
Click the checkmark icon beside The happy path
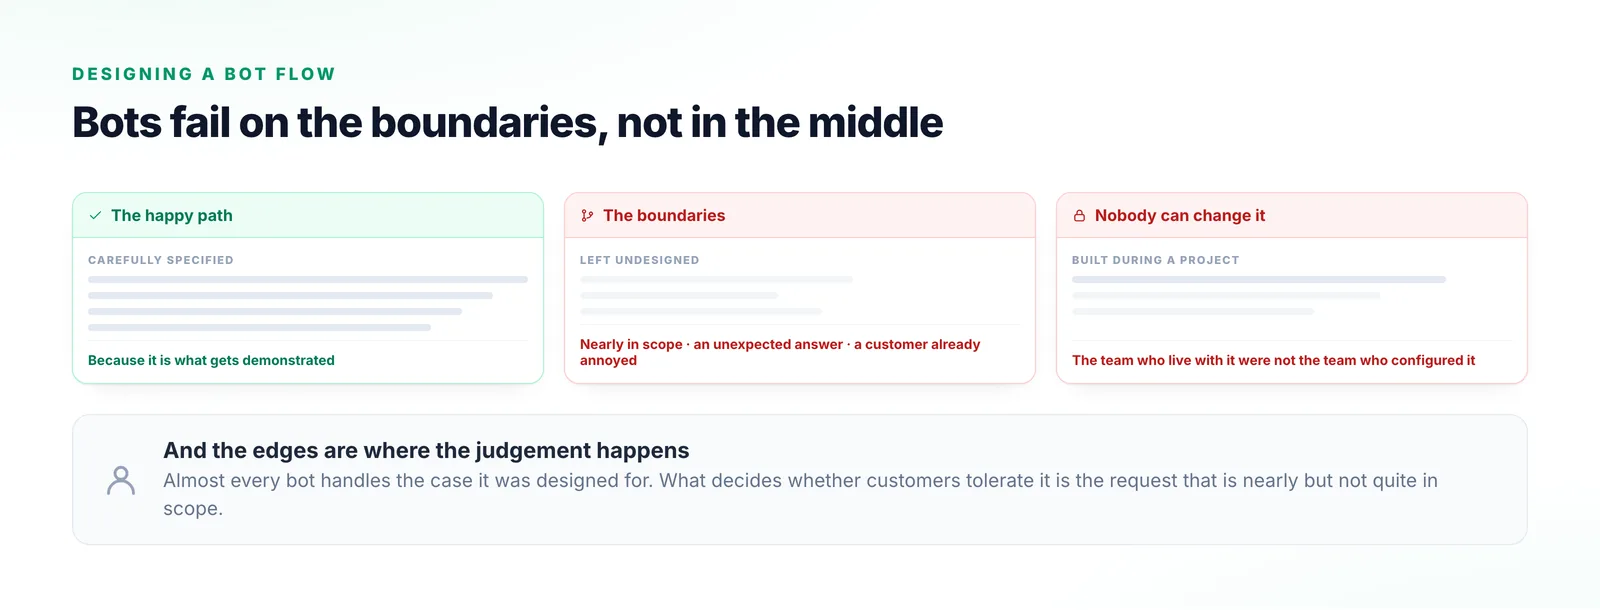point(95,216)
